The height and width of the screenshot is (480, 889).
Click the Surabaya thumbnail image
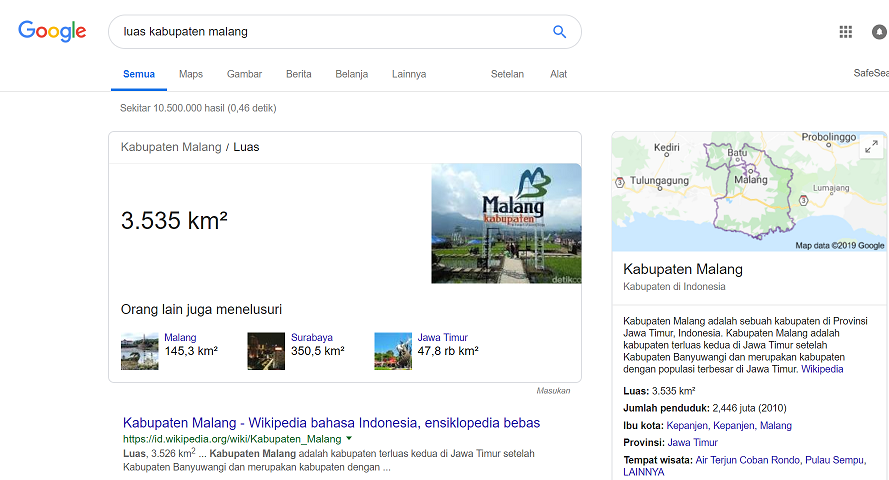tap(266, 351)
